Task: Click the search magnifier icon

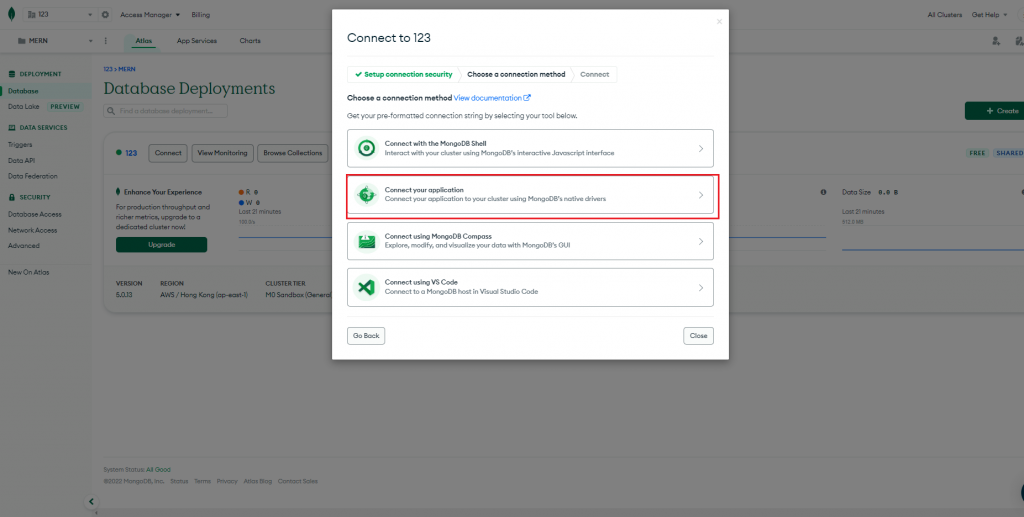Action: coord(113,111)
